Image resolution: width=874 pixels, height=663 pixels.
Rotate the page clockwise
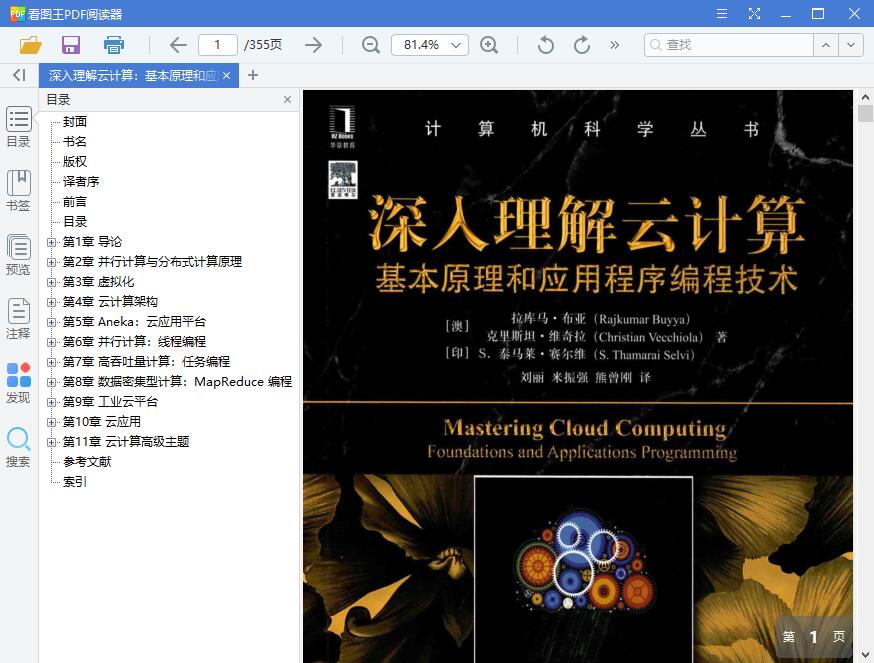582,45
